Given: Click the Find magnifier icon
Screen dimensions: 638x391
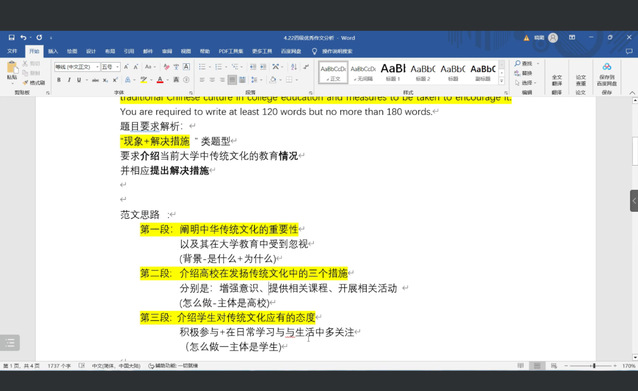Looking at the screenshot, I should click(518, 63).
